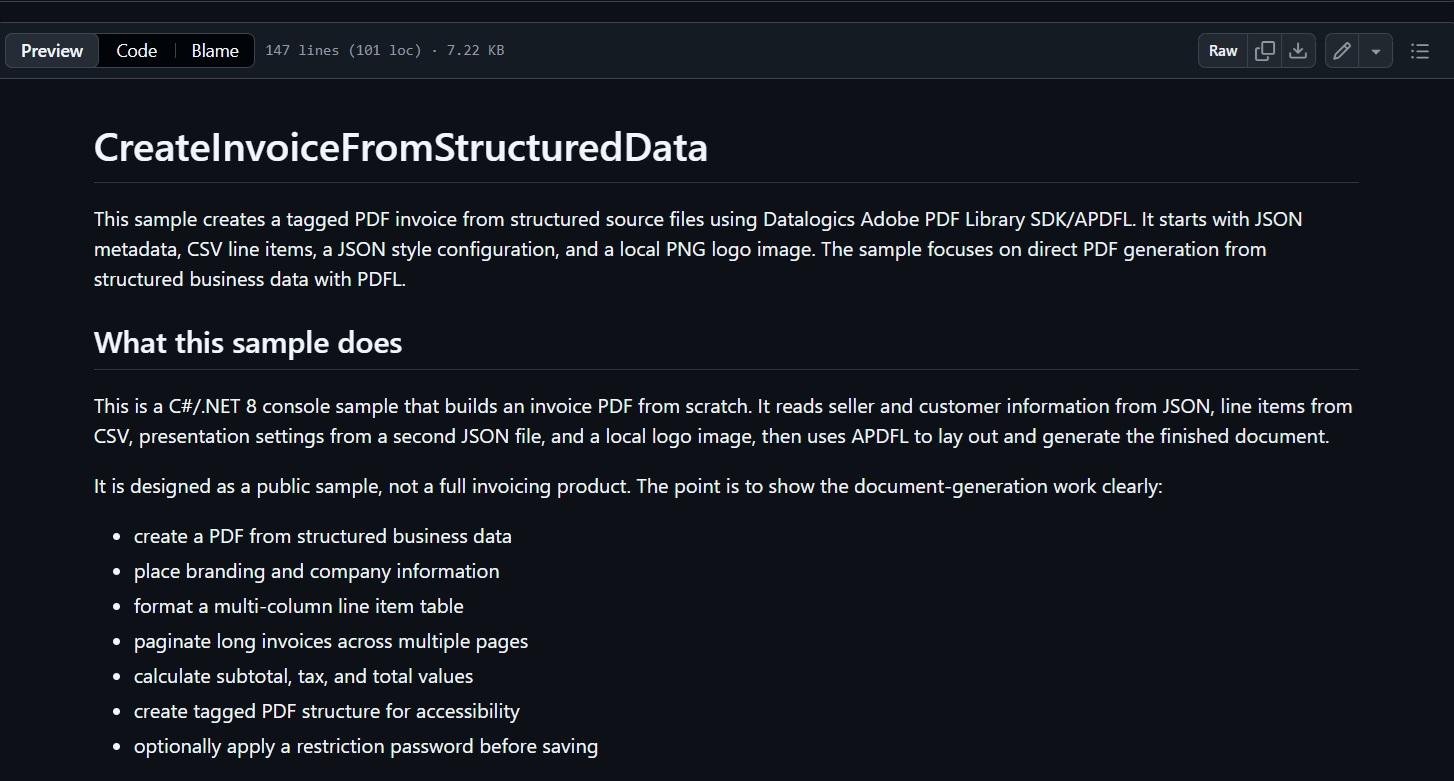The image size is (1454, 781).
Task: Click paragraph starting "It is designed as a public sample"
Action: click(x=628, y=487)
